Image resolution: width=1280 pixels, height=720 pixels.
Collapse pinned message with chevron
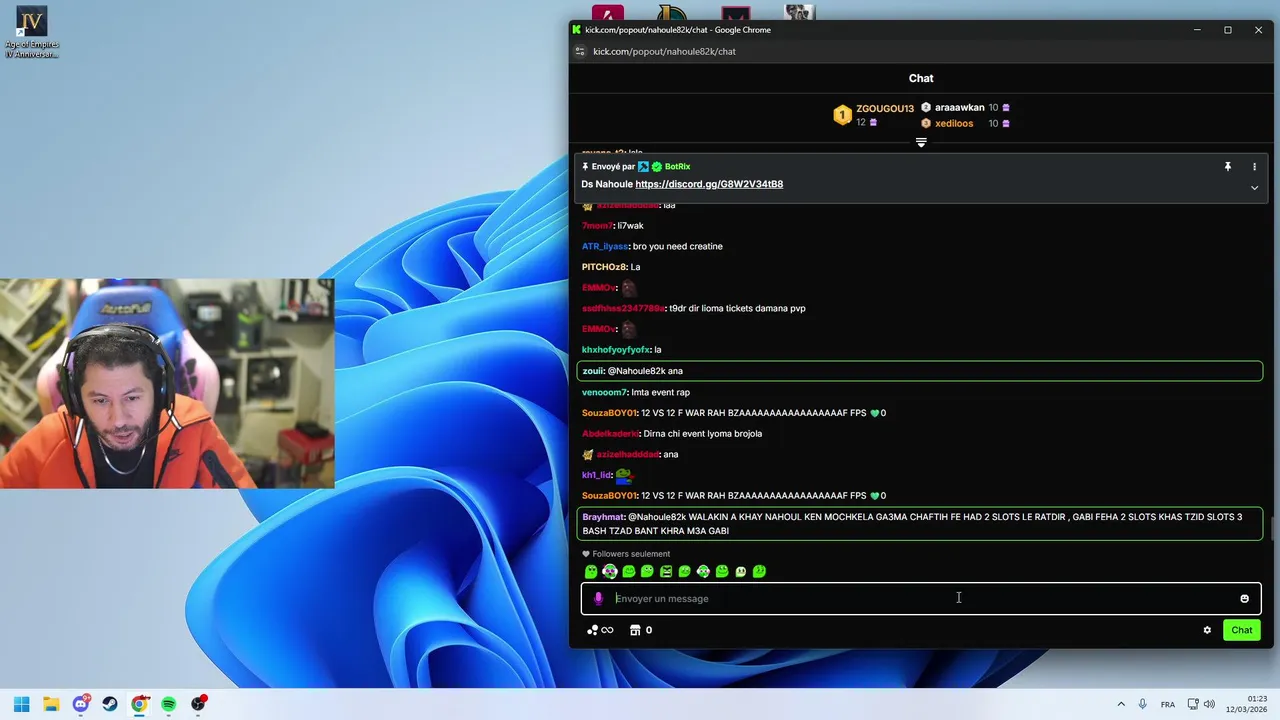pos(1254,187)
